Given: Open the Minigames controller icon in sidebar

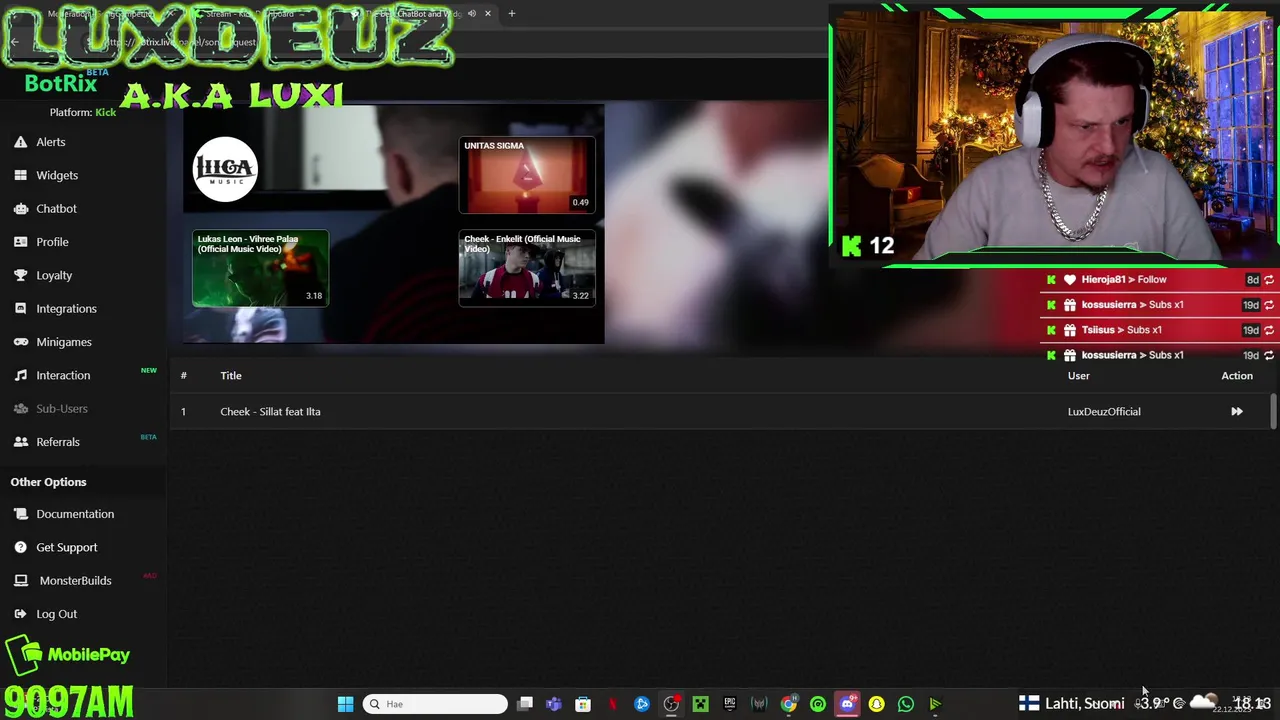Looking at the screenshot, I should [20, 342].
